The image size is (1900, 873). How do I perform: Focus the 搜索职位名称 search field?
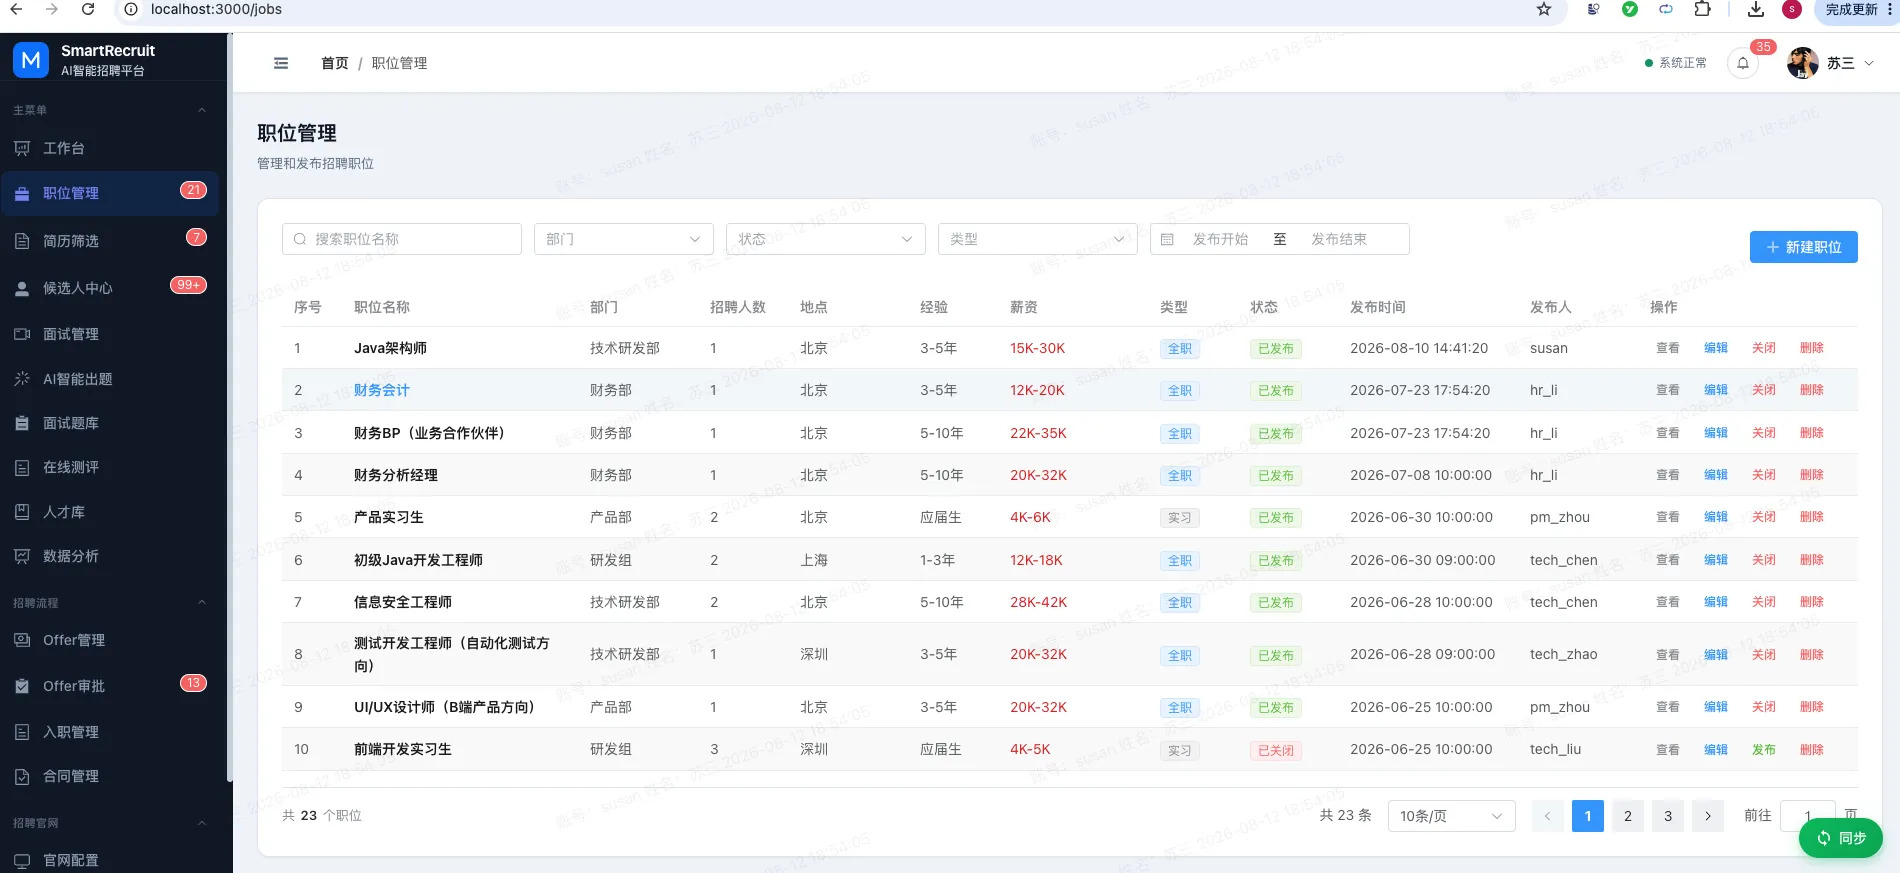tap(402, 239)
